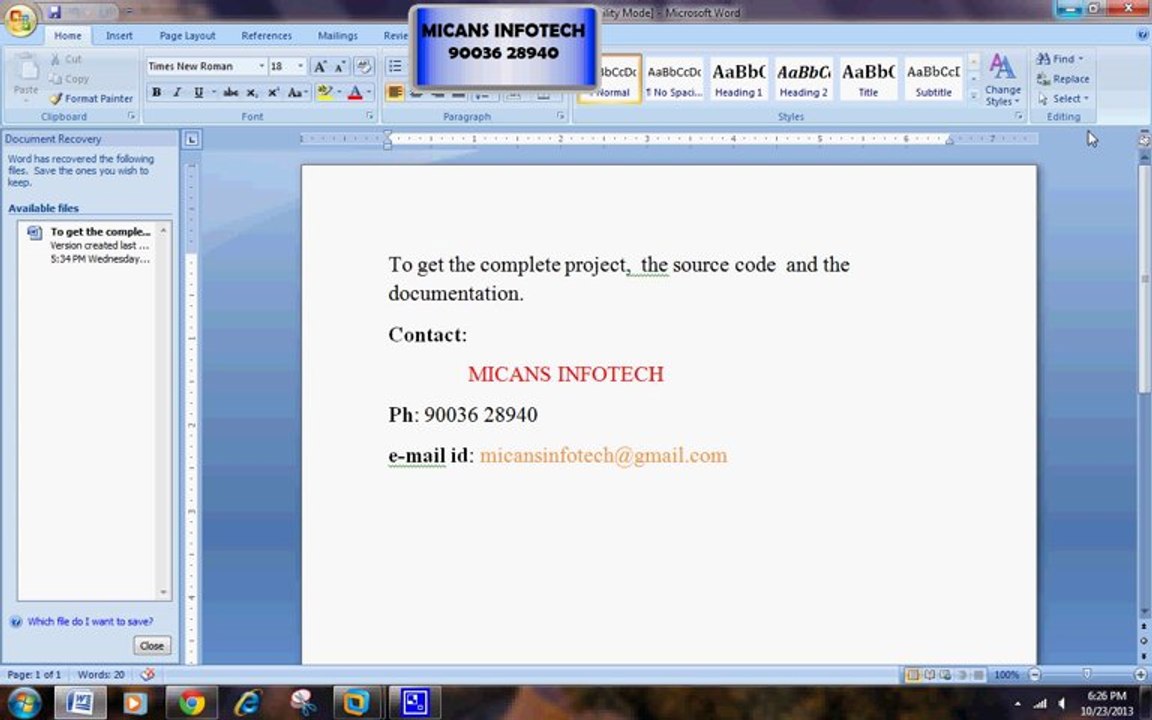Click the Subscript x₂ icon
Screen dimensions: 1152x720
[252, 93]
